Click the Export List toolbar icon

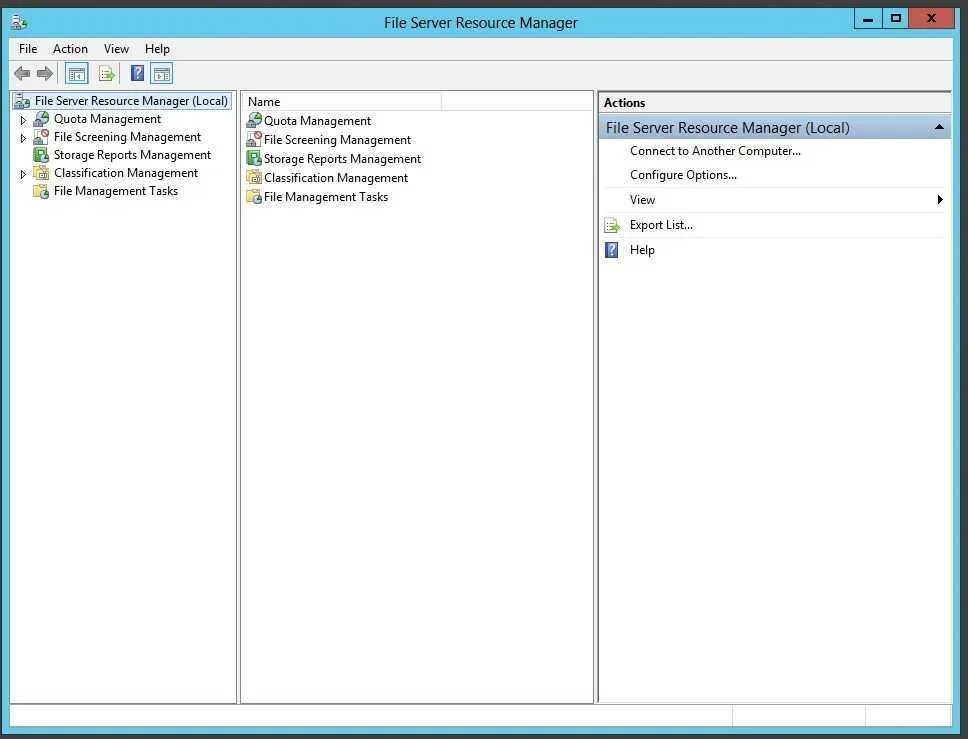pyautogui.click(x=106, y=74)
